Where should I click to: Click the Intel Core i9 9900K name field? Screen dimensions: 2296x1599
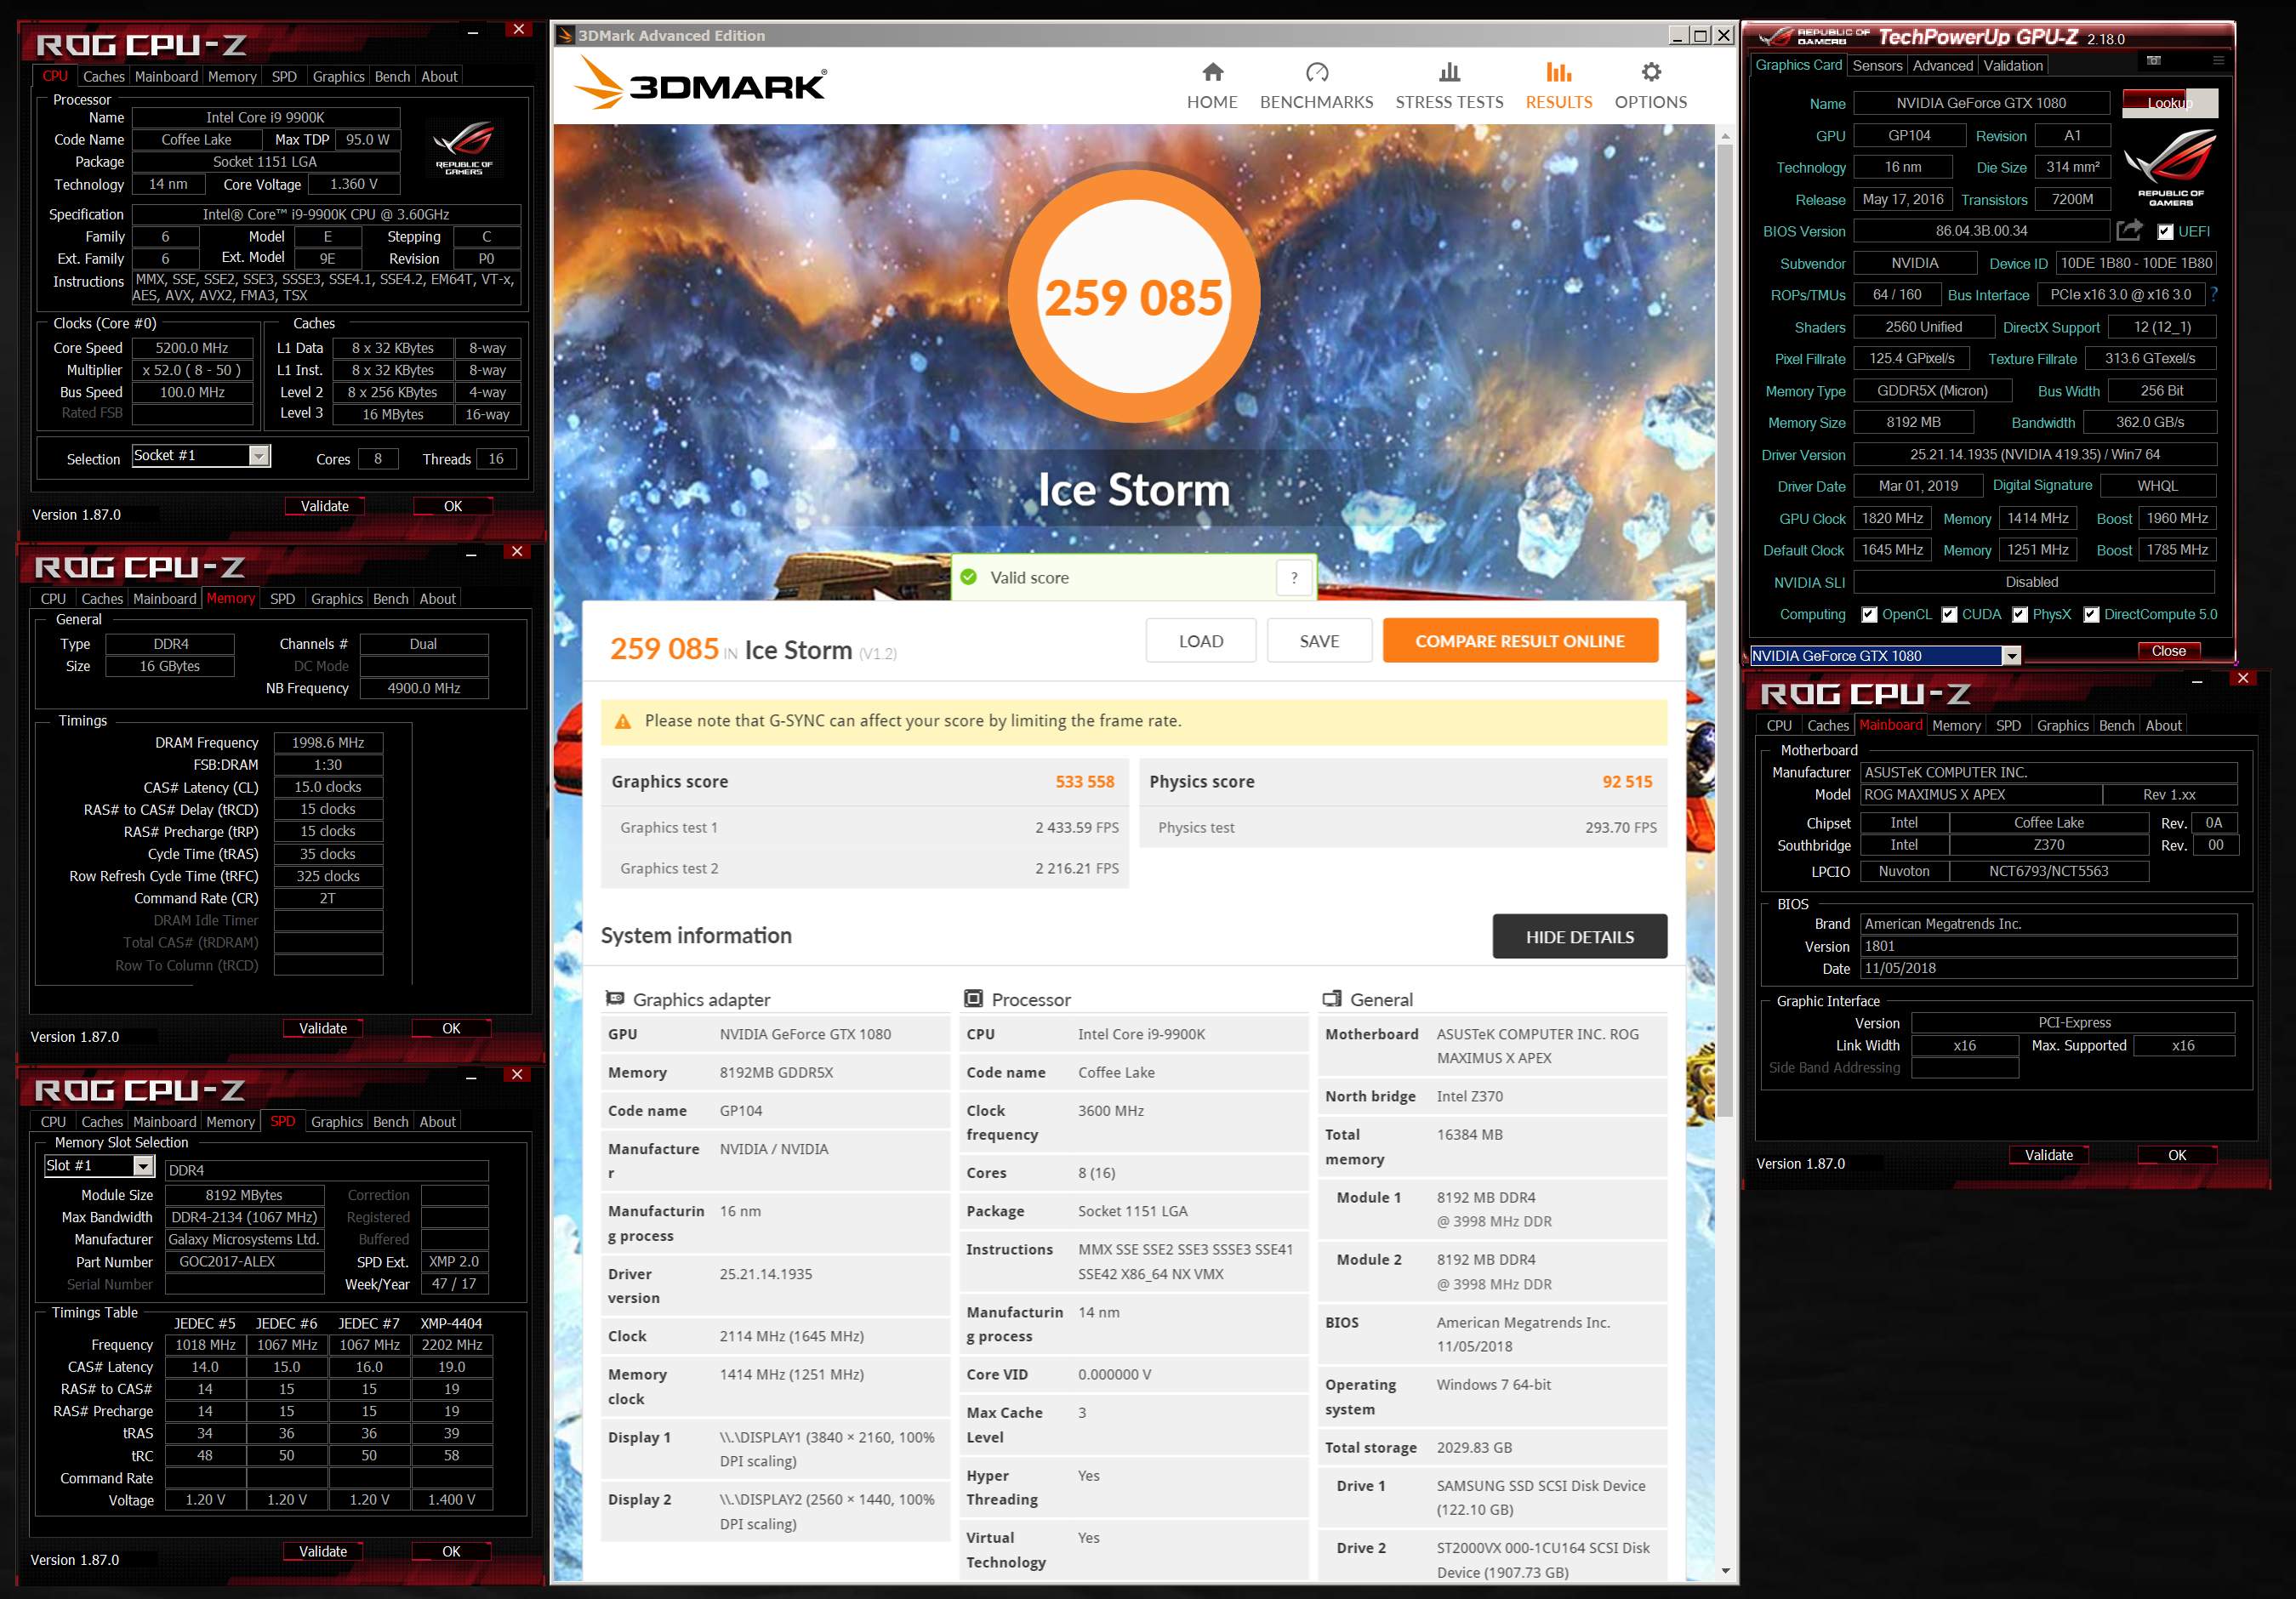265,117
